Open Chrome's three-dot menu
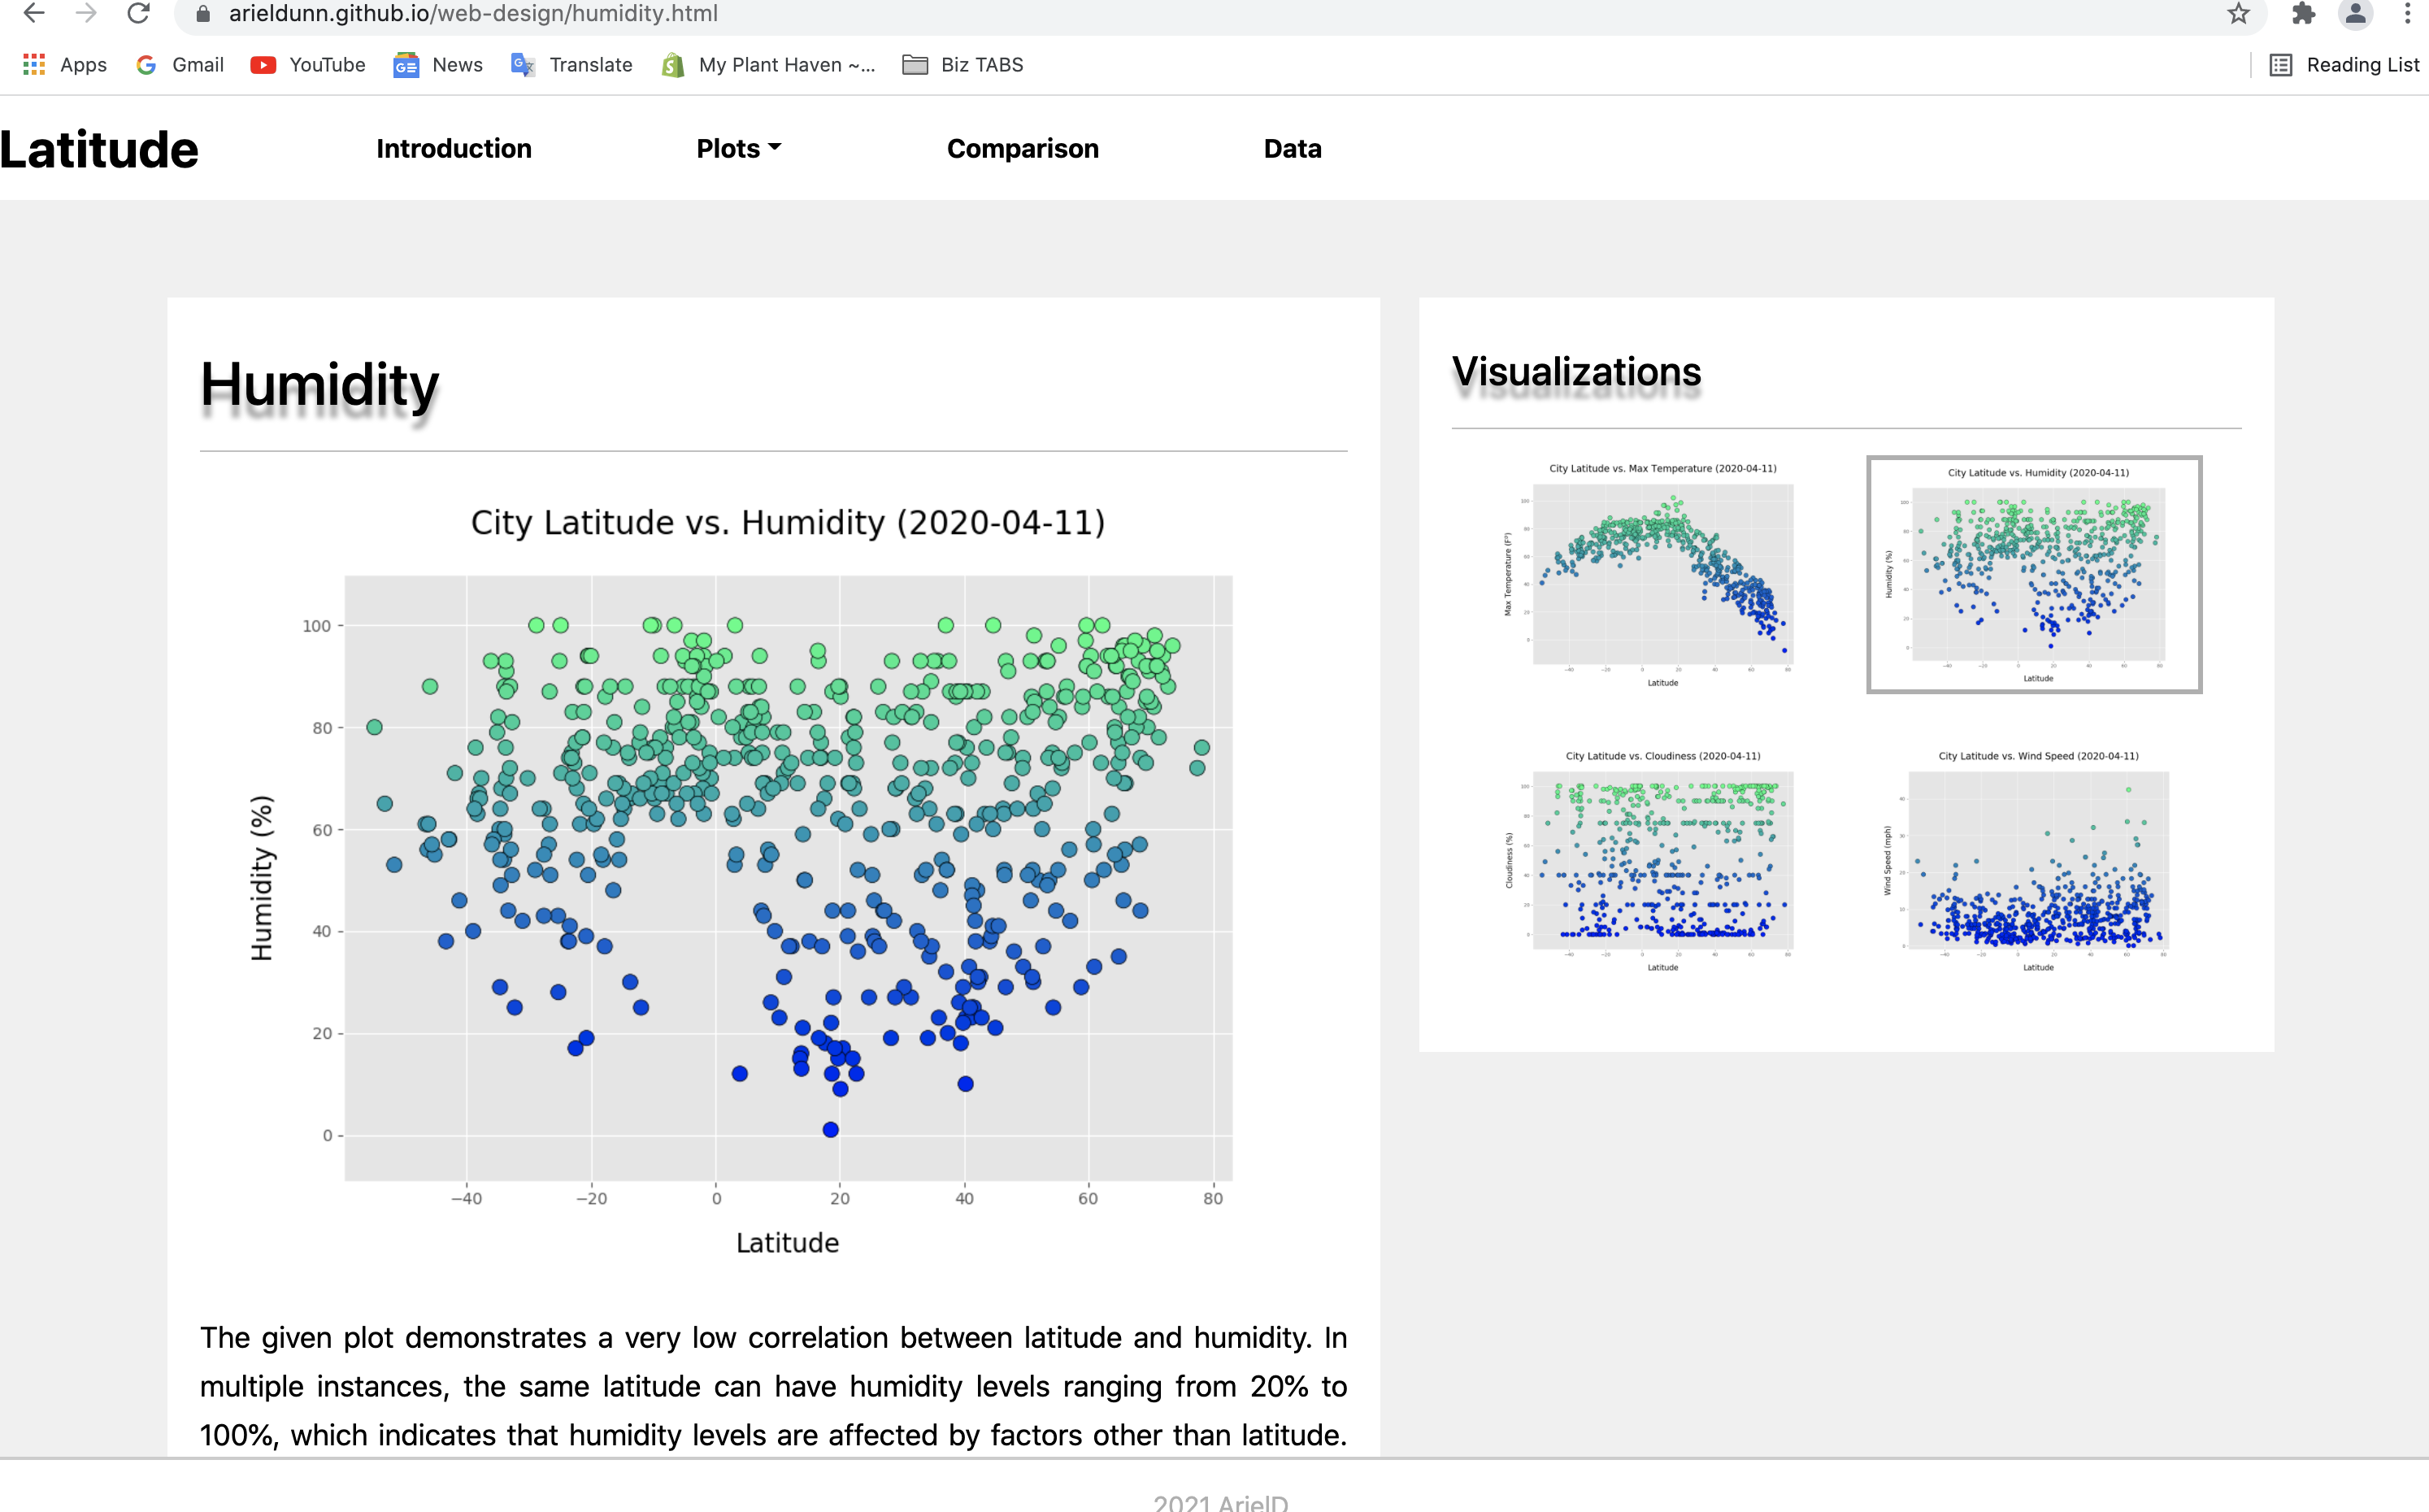The height and width of the screenshot is (1512, 2429). [2407, 14]
